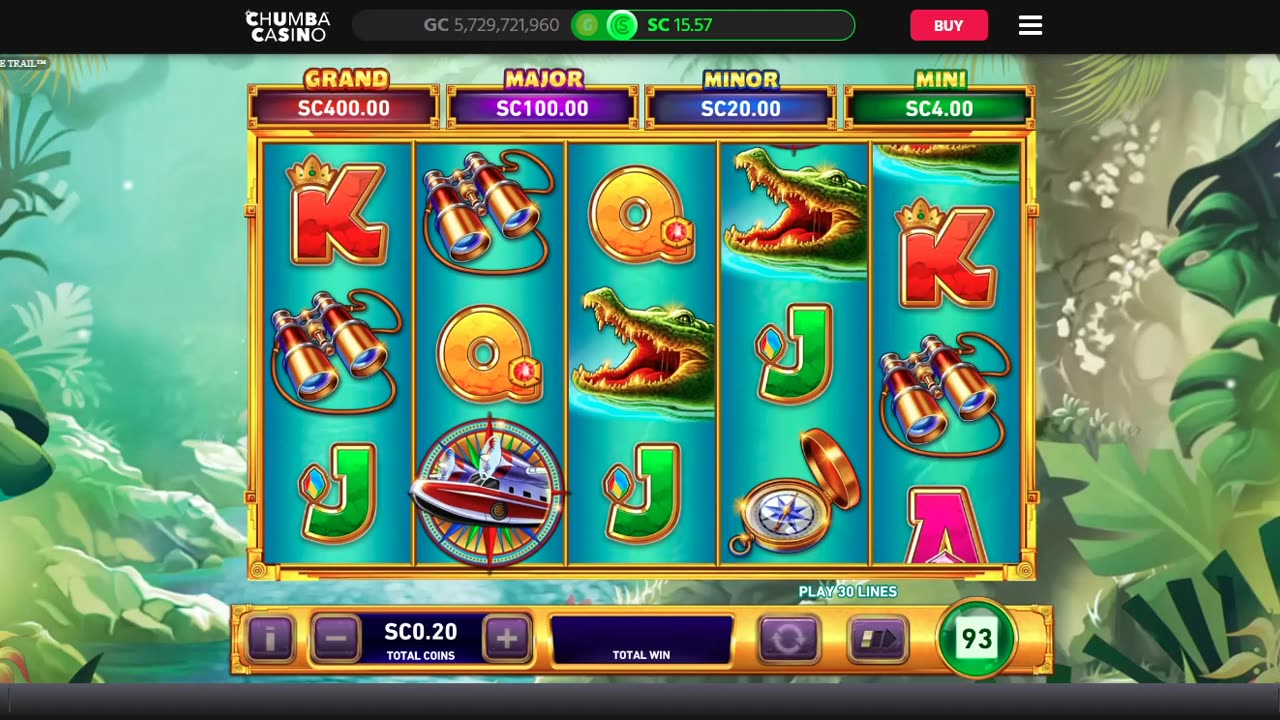Click the speedboat compass scatter symbol
This screenshot has width=1280, height=720.
(489, 491)
